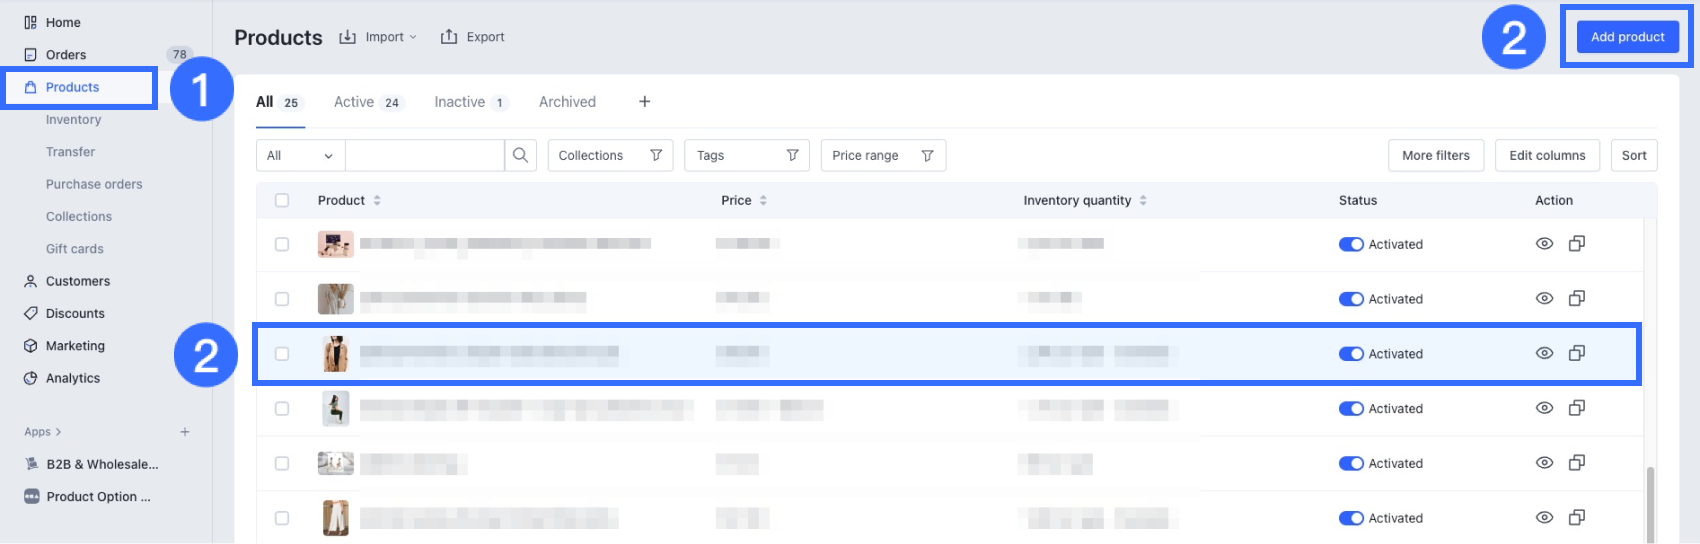Click plus icon next to Apps
Image resolution: width=1700 pixels, height=544 pixels.
(185, 432)
